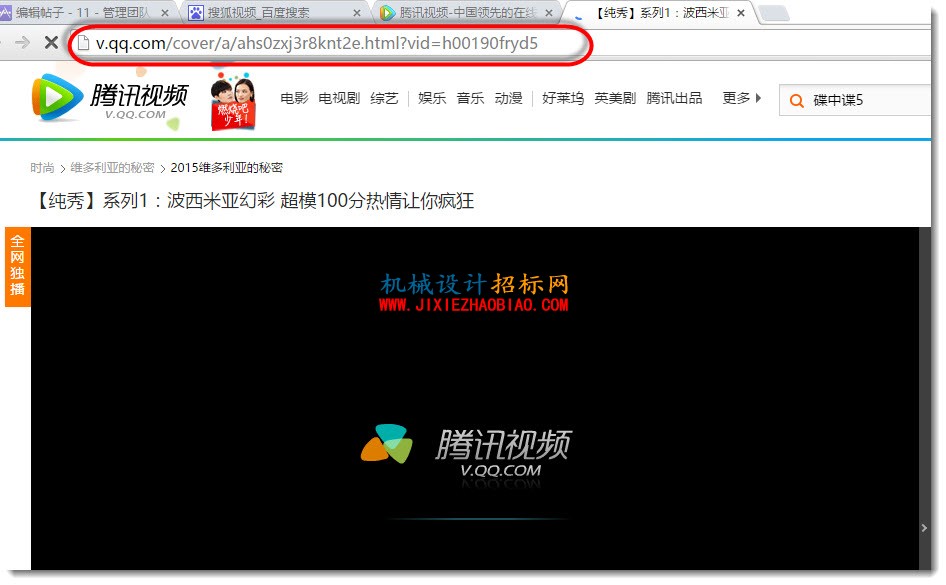This screenshot has width=946, height=585.
Task: Click the video title 【纯秀】系列1 text
Action: click(x=253, y=200)
